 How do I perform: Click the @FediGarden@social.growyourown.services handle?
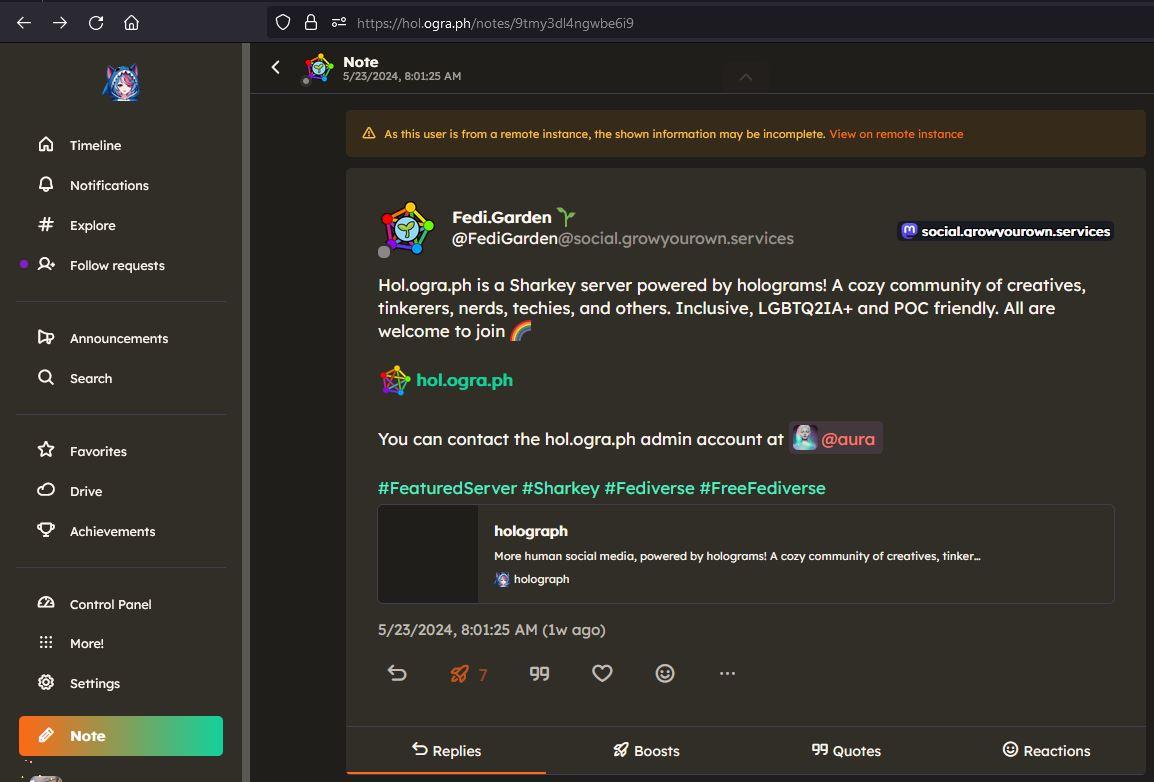click(x=623, y=238)
